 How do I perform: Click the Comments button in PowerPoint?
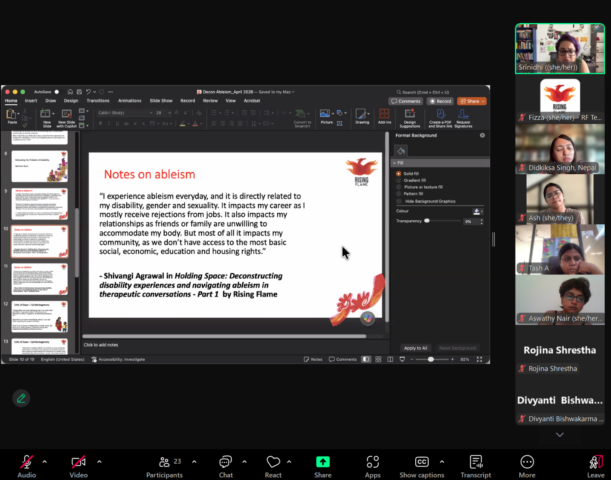tap(406, 101)
